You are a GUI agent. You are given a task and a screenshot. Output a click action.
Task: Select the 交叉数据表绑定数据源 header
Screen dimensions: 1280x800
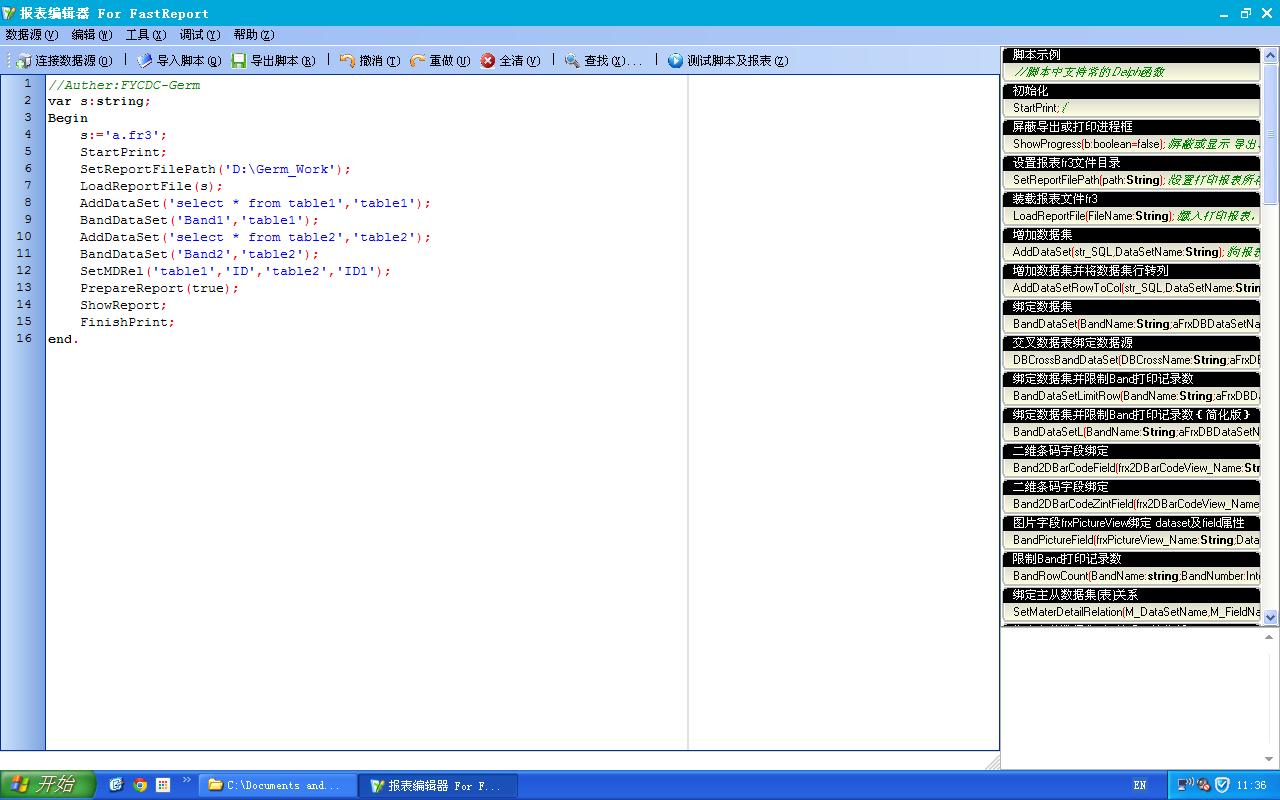pyautogui.click(x=1131, y=343)
